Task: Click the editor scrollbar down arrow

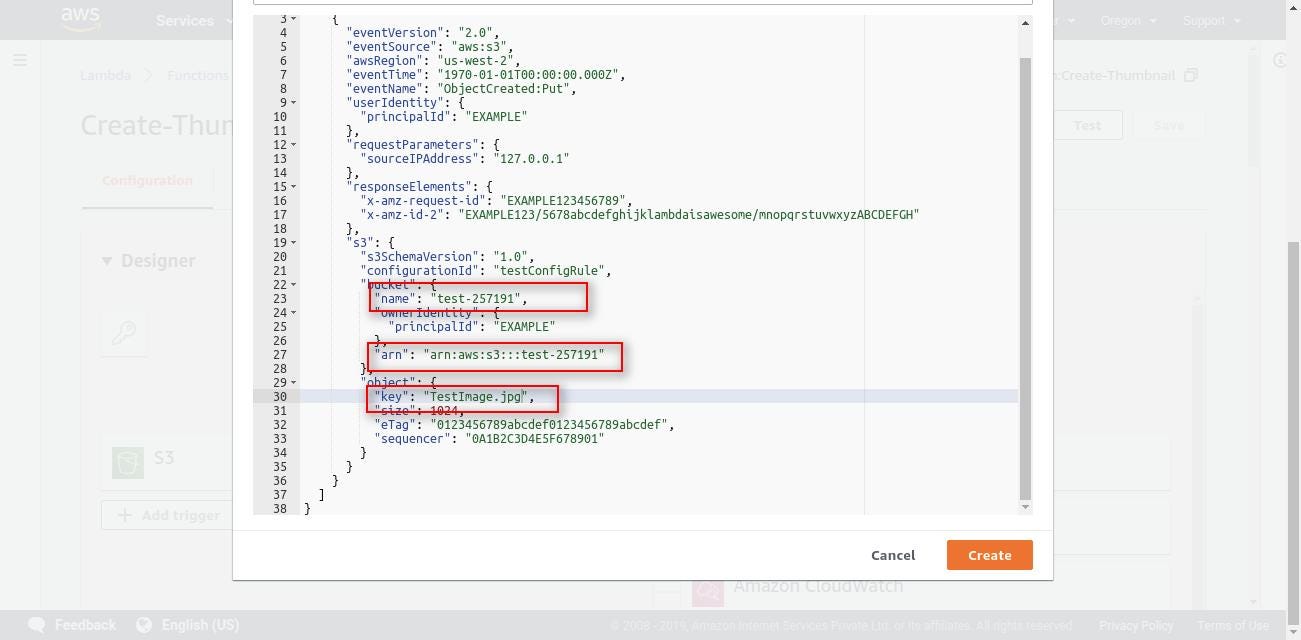Action: pyautogui.click(x=1024, y=507)
